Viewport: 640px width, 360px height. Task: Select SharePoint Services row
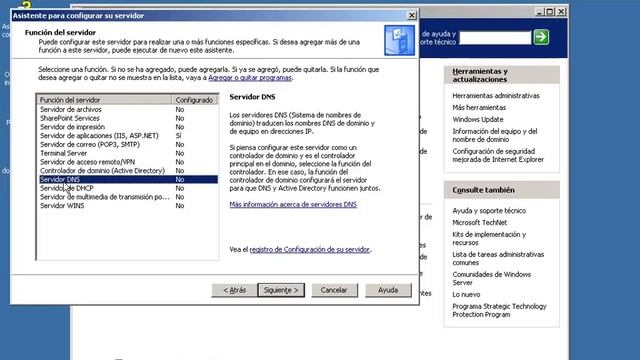coord(128,118)
